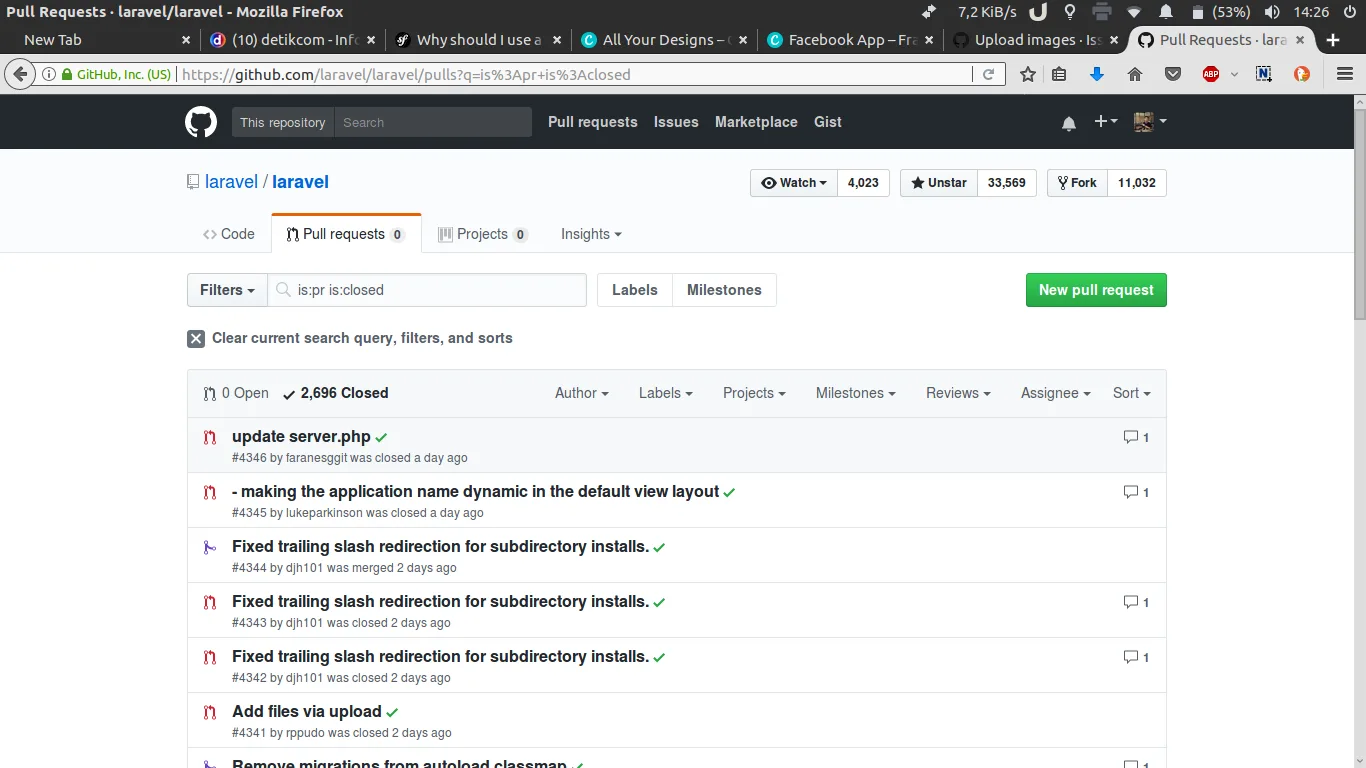This screenshot has width=1366, height=768.
Task: Open Firefox downloads arrow
Action: point(1097,74)
